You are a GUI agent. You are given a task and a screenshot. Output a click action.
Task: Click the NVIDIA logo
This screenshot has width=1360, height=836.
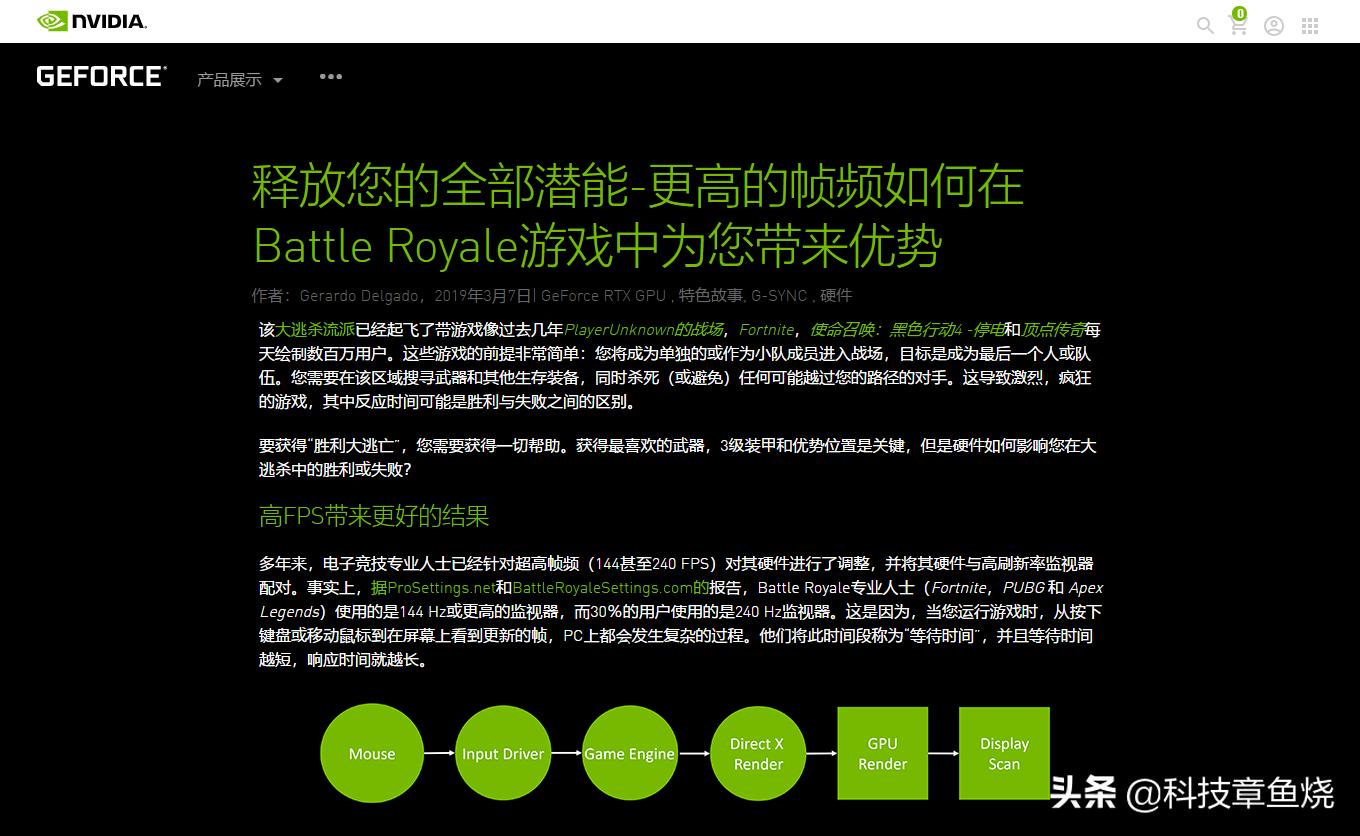tap(91, 21)
